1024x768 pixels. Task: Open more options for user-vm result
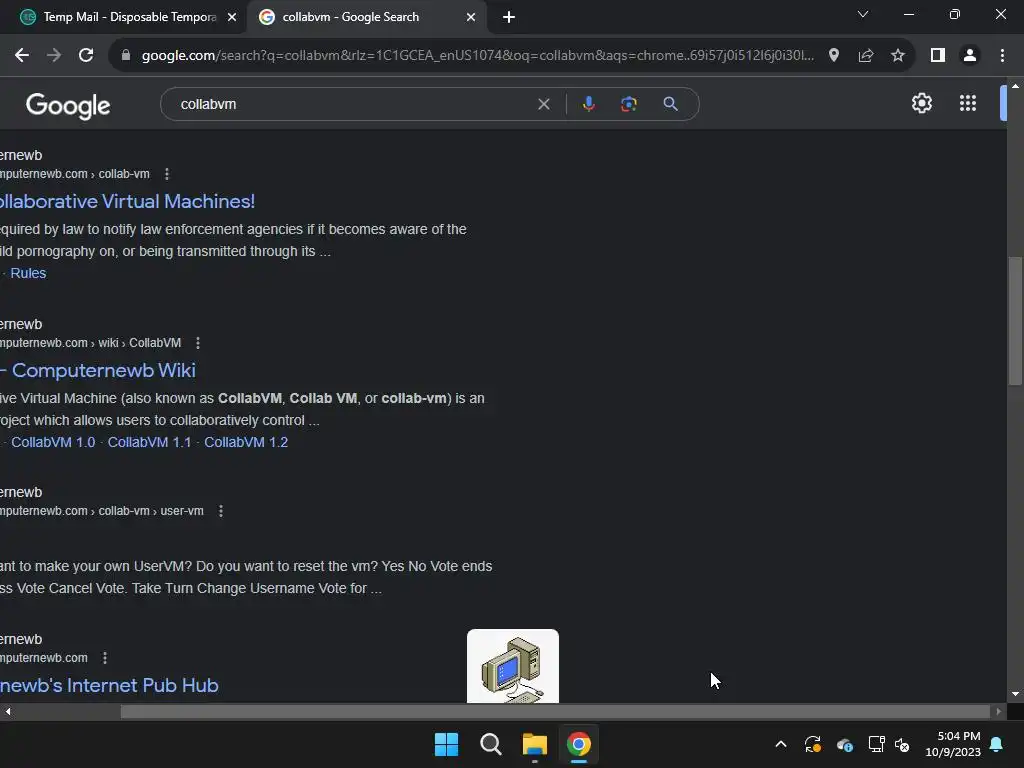pos(221,511)
